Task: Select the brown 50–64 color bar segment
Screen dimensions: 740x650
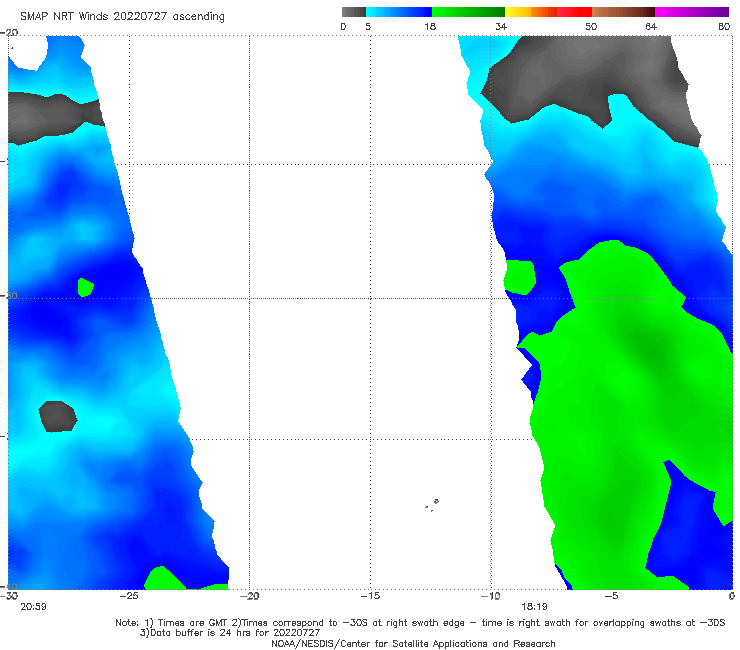Action: coord(623,12)
